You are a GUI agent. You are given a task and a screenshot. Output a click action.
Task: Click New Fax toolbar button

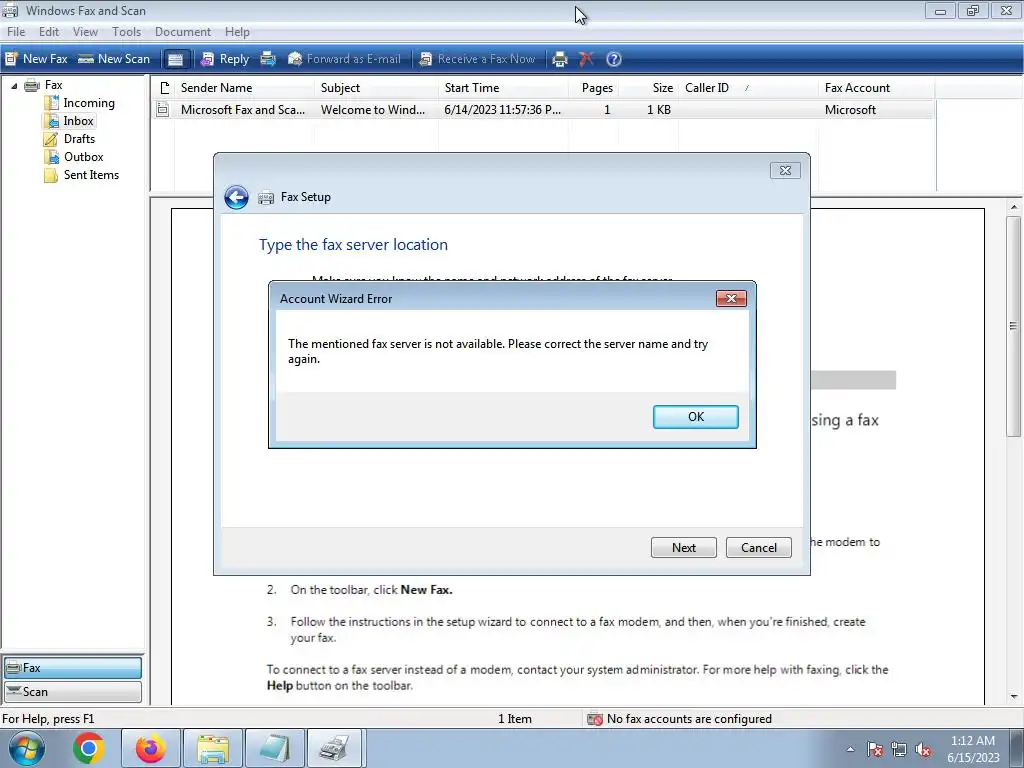click(37, 59)
